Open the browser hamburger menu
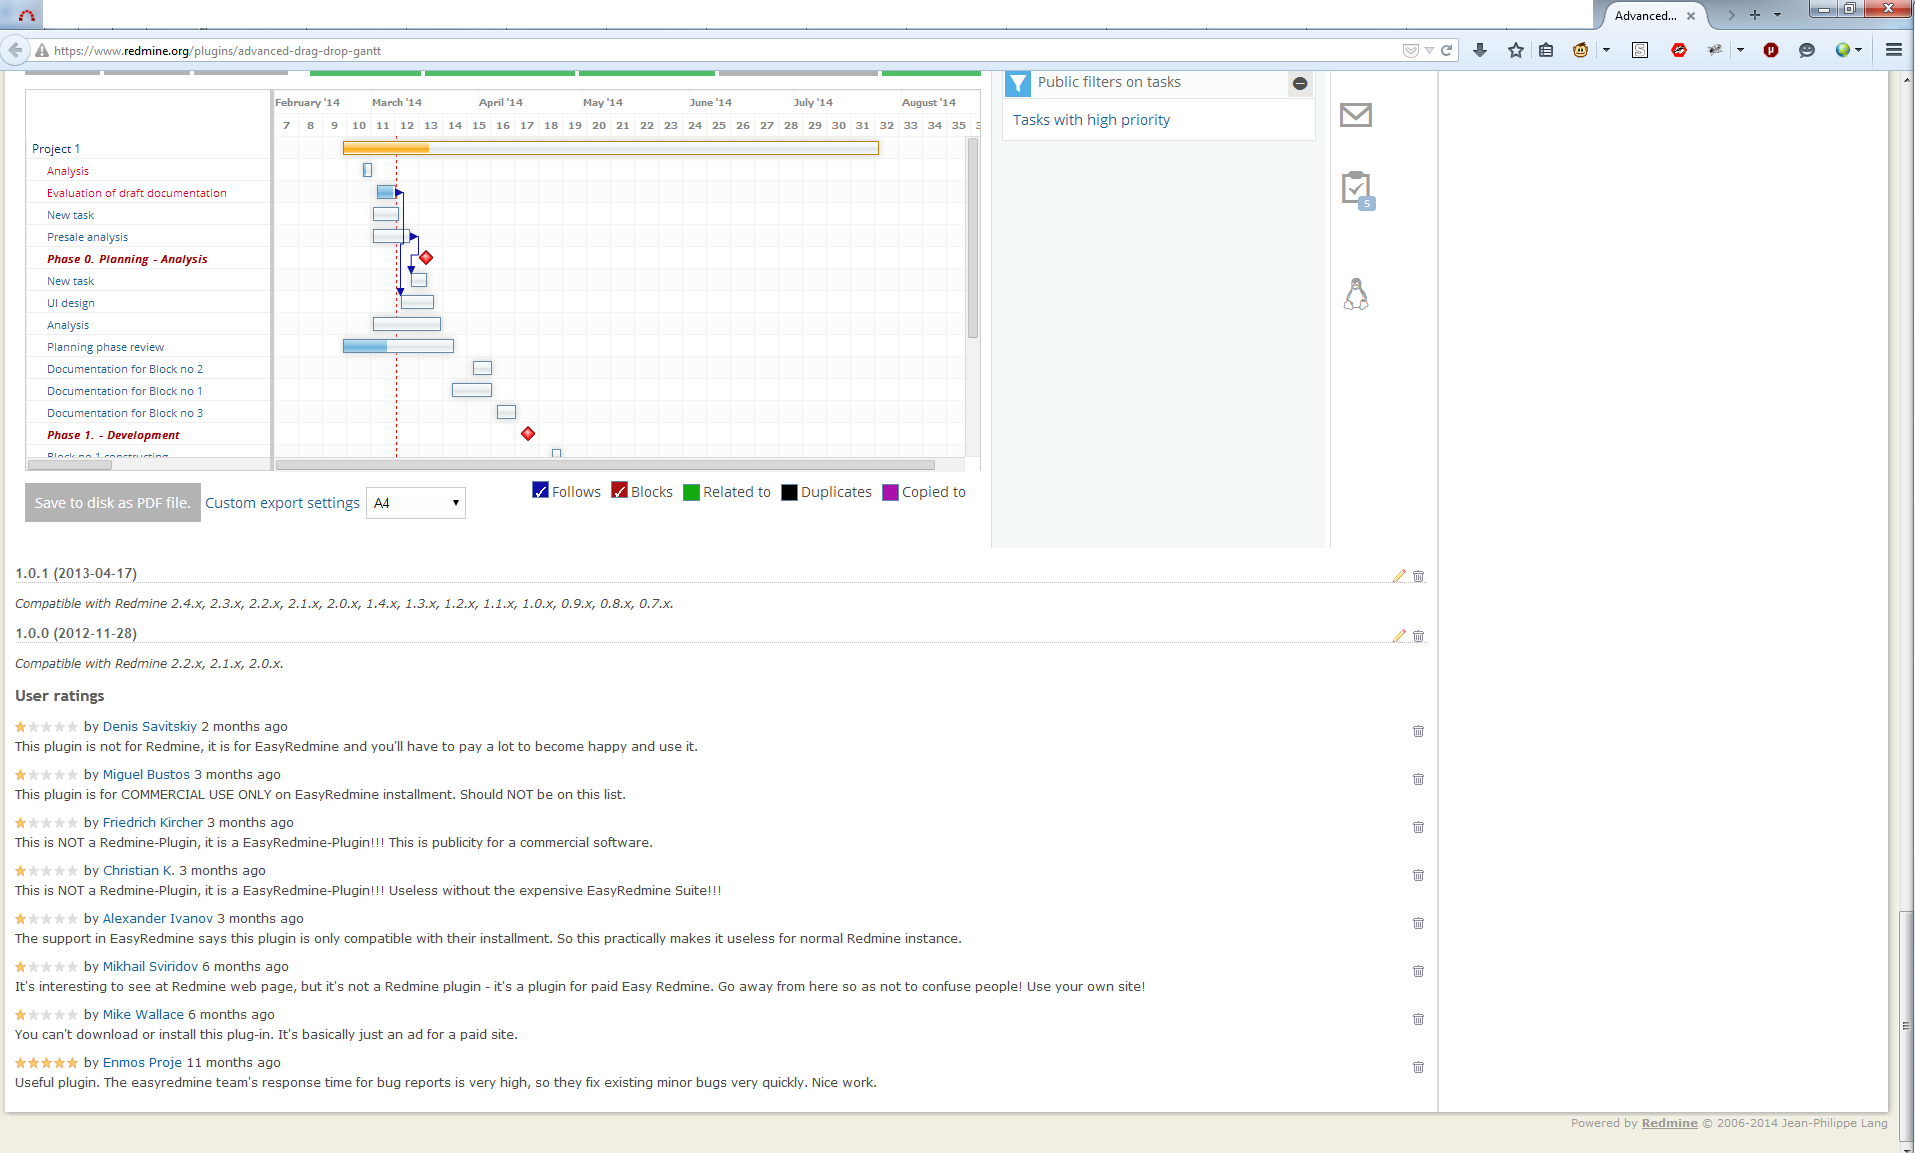Viewport: 1915px width, 1153px height. coord(1893,50)
